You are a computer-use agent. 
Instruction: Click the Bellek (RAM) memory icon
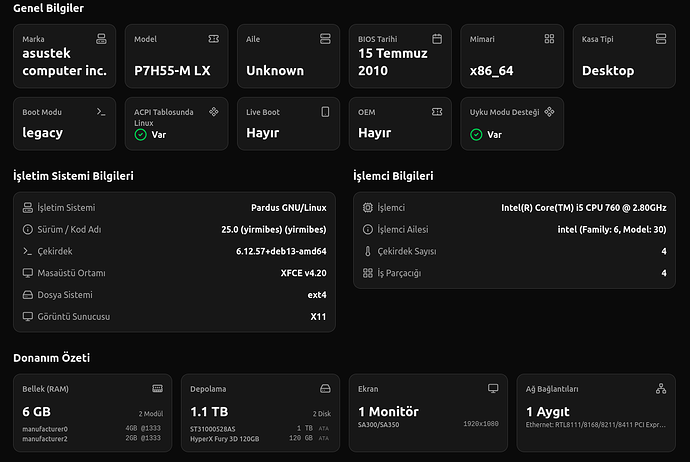point(157,388)
